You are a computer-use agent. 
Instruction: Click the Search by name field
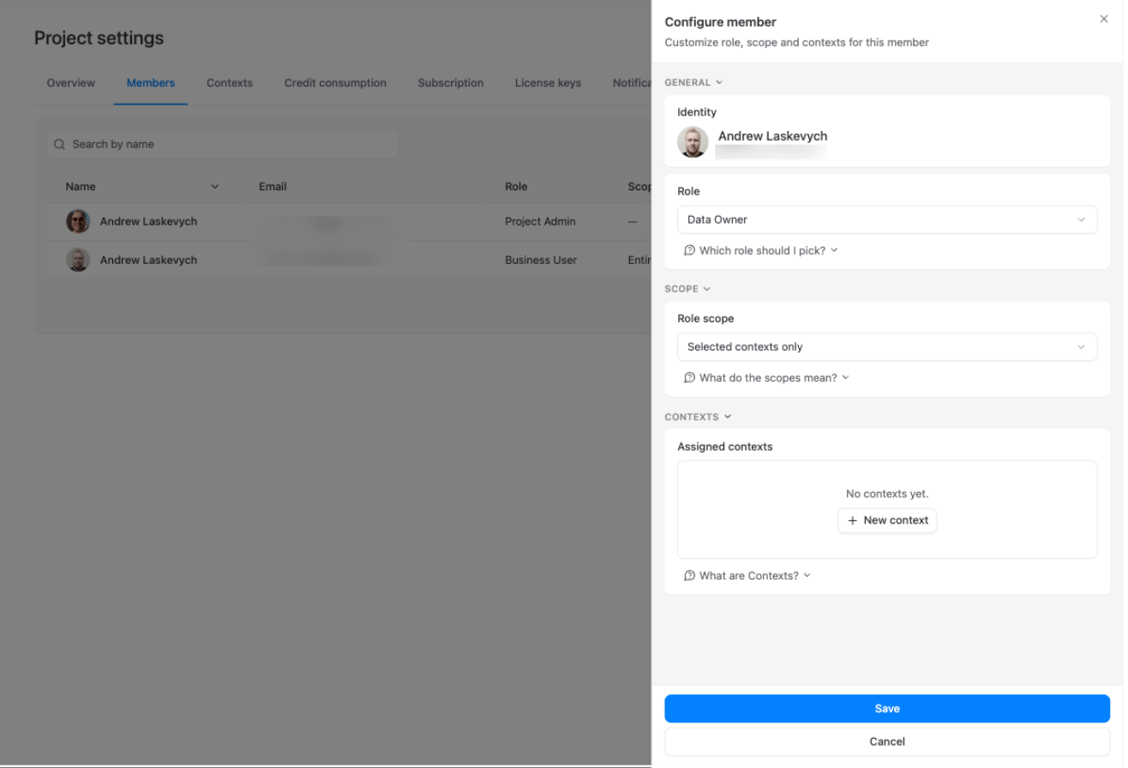click(x=222, y=145)
